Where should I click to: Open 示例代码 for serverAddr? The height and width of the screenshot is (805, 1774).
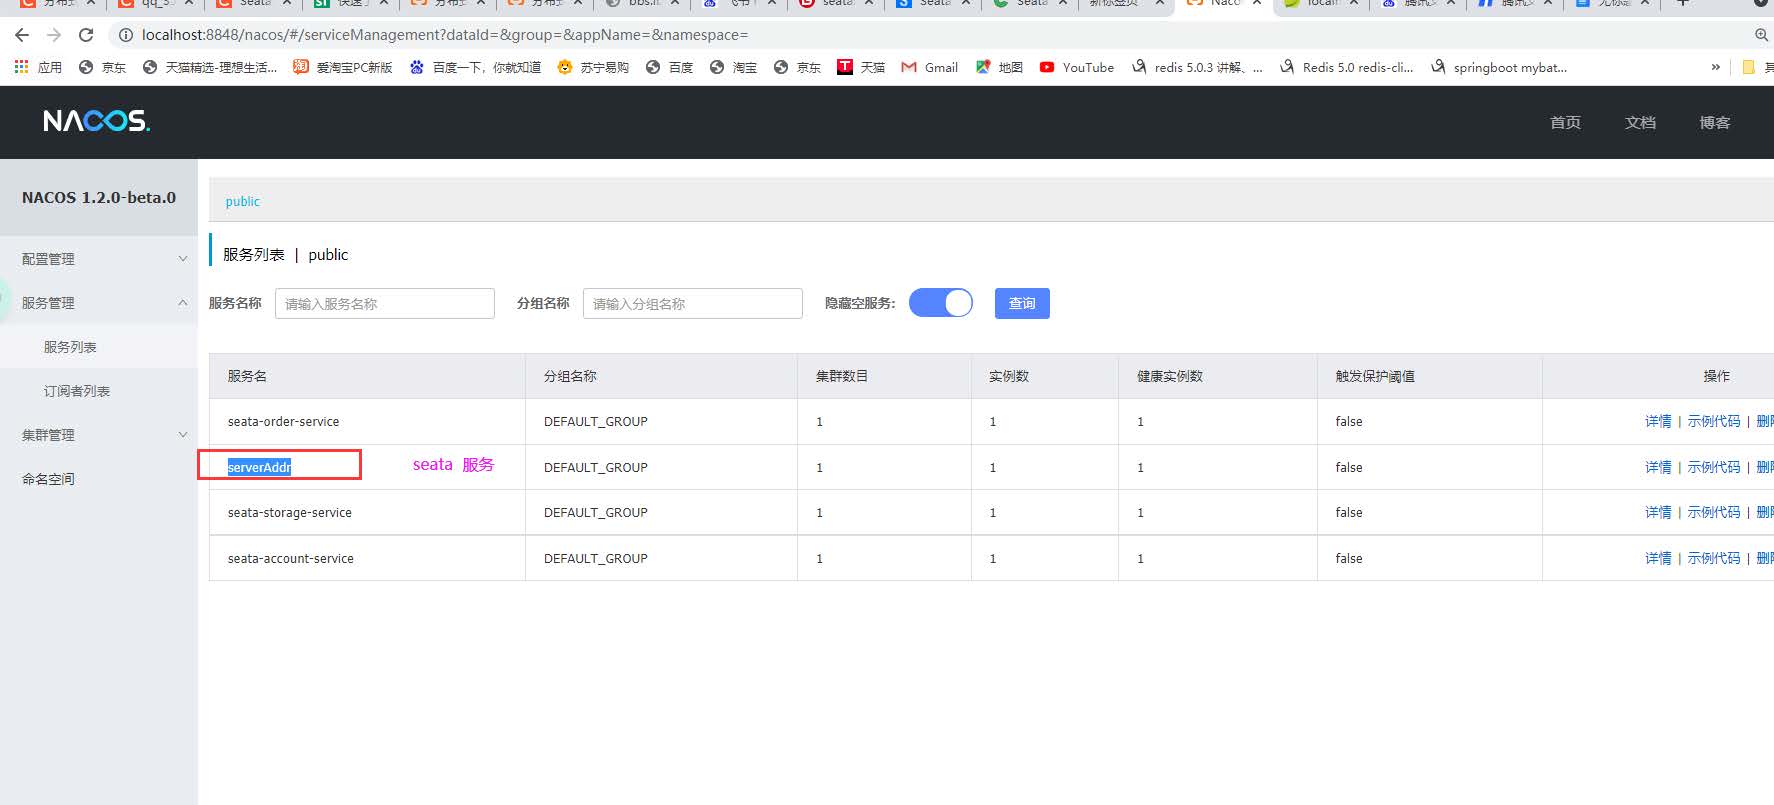(x=1714, y=467)
